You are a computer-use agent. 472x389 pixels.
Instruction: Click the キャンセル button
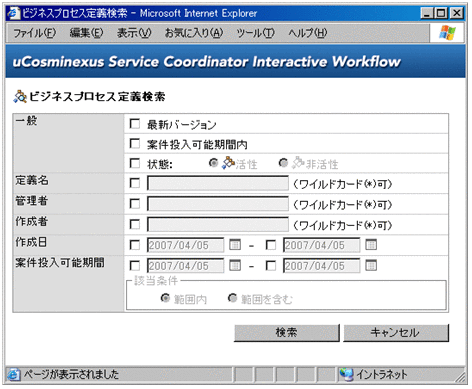[396, 333]
